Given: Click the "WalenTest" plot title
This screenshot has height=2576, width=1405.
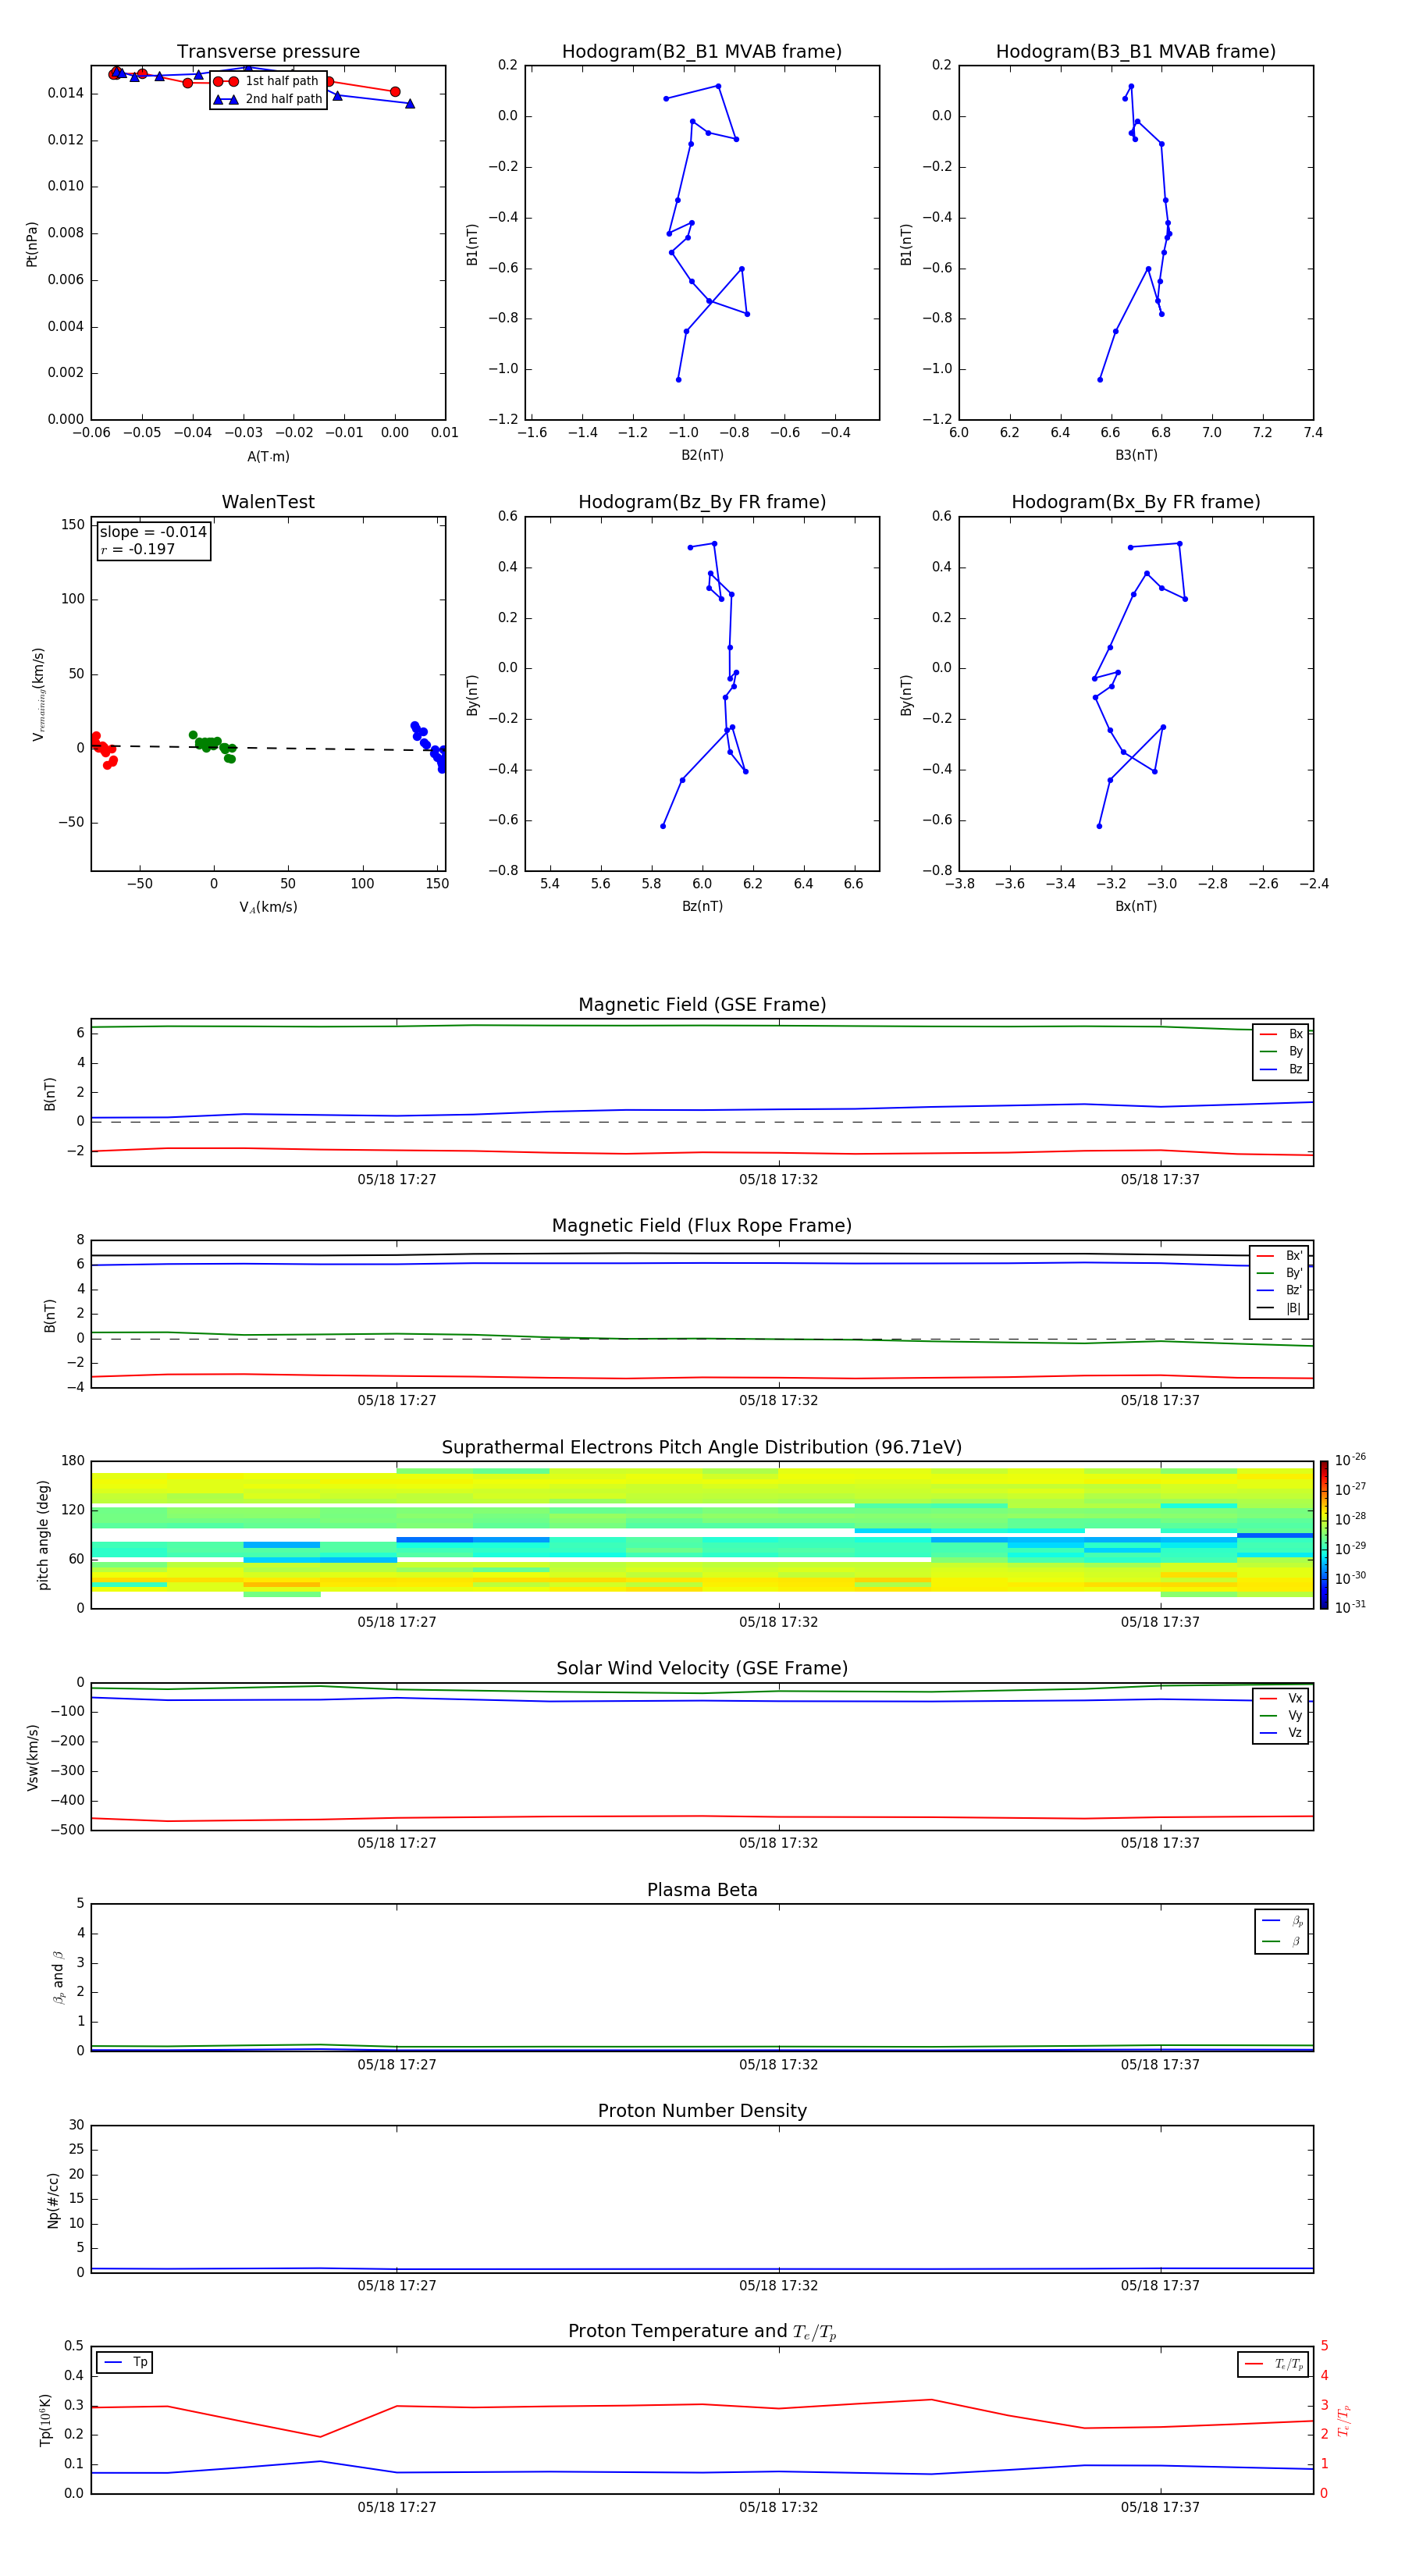Looking at the screenshot, I should [x=268, y=502].
